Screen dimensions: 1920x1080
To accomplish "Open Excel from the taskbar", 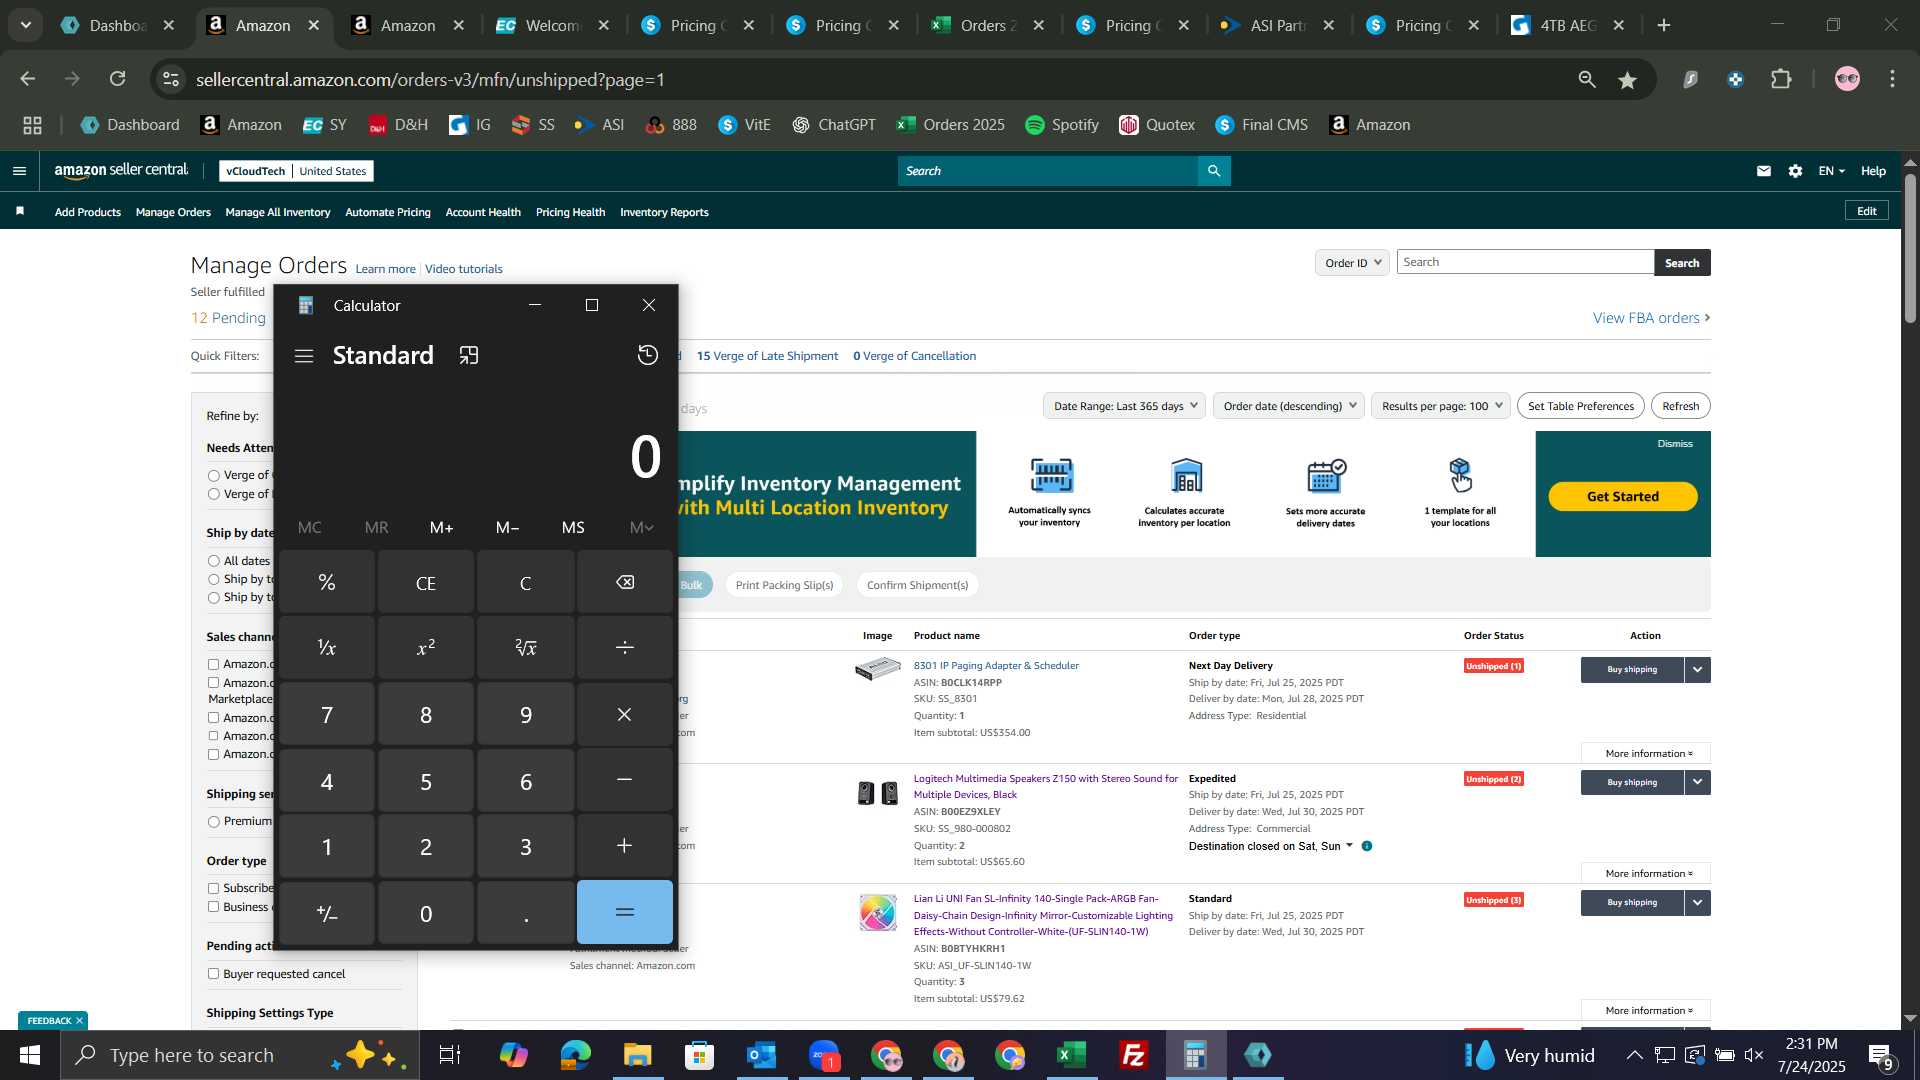I will coord(1072,1055).
